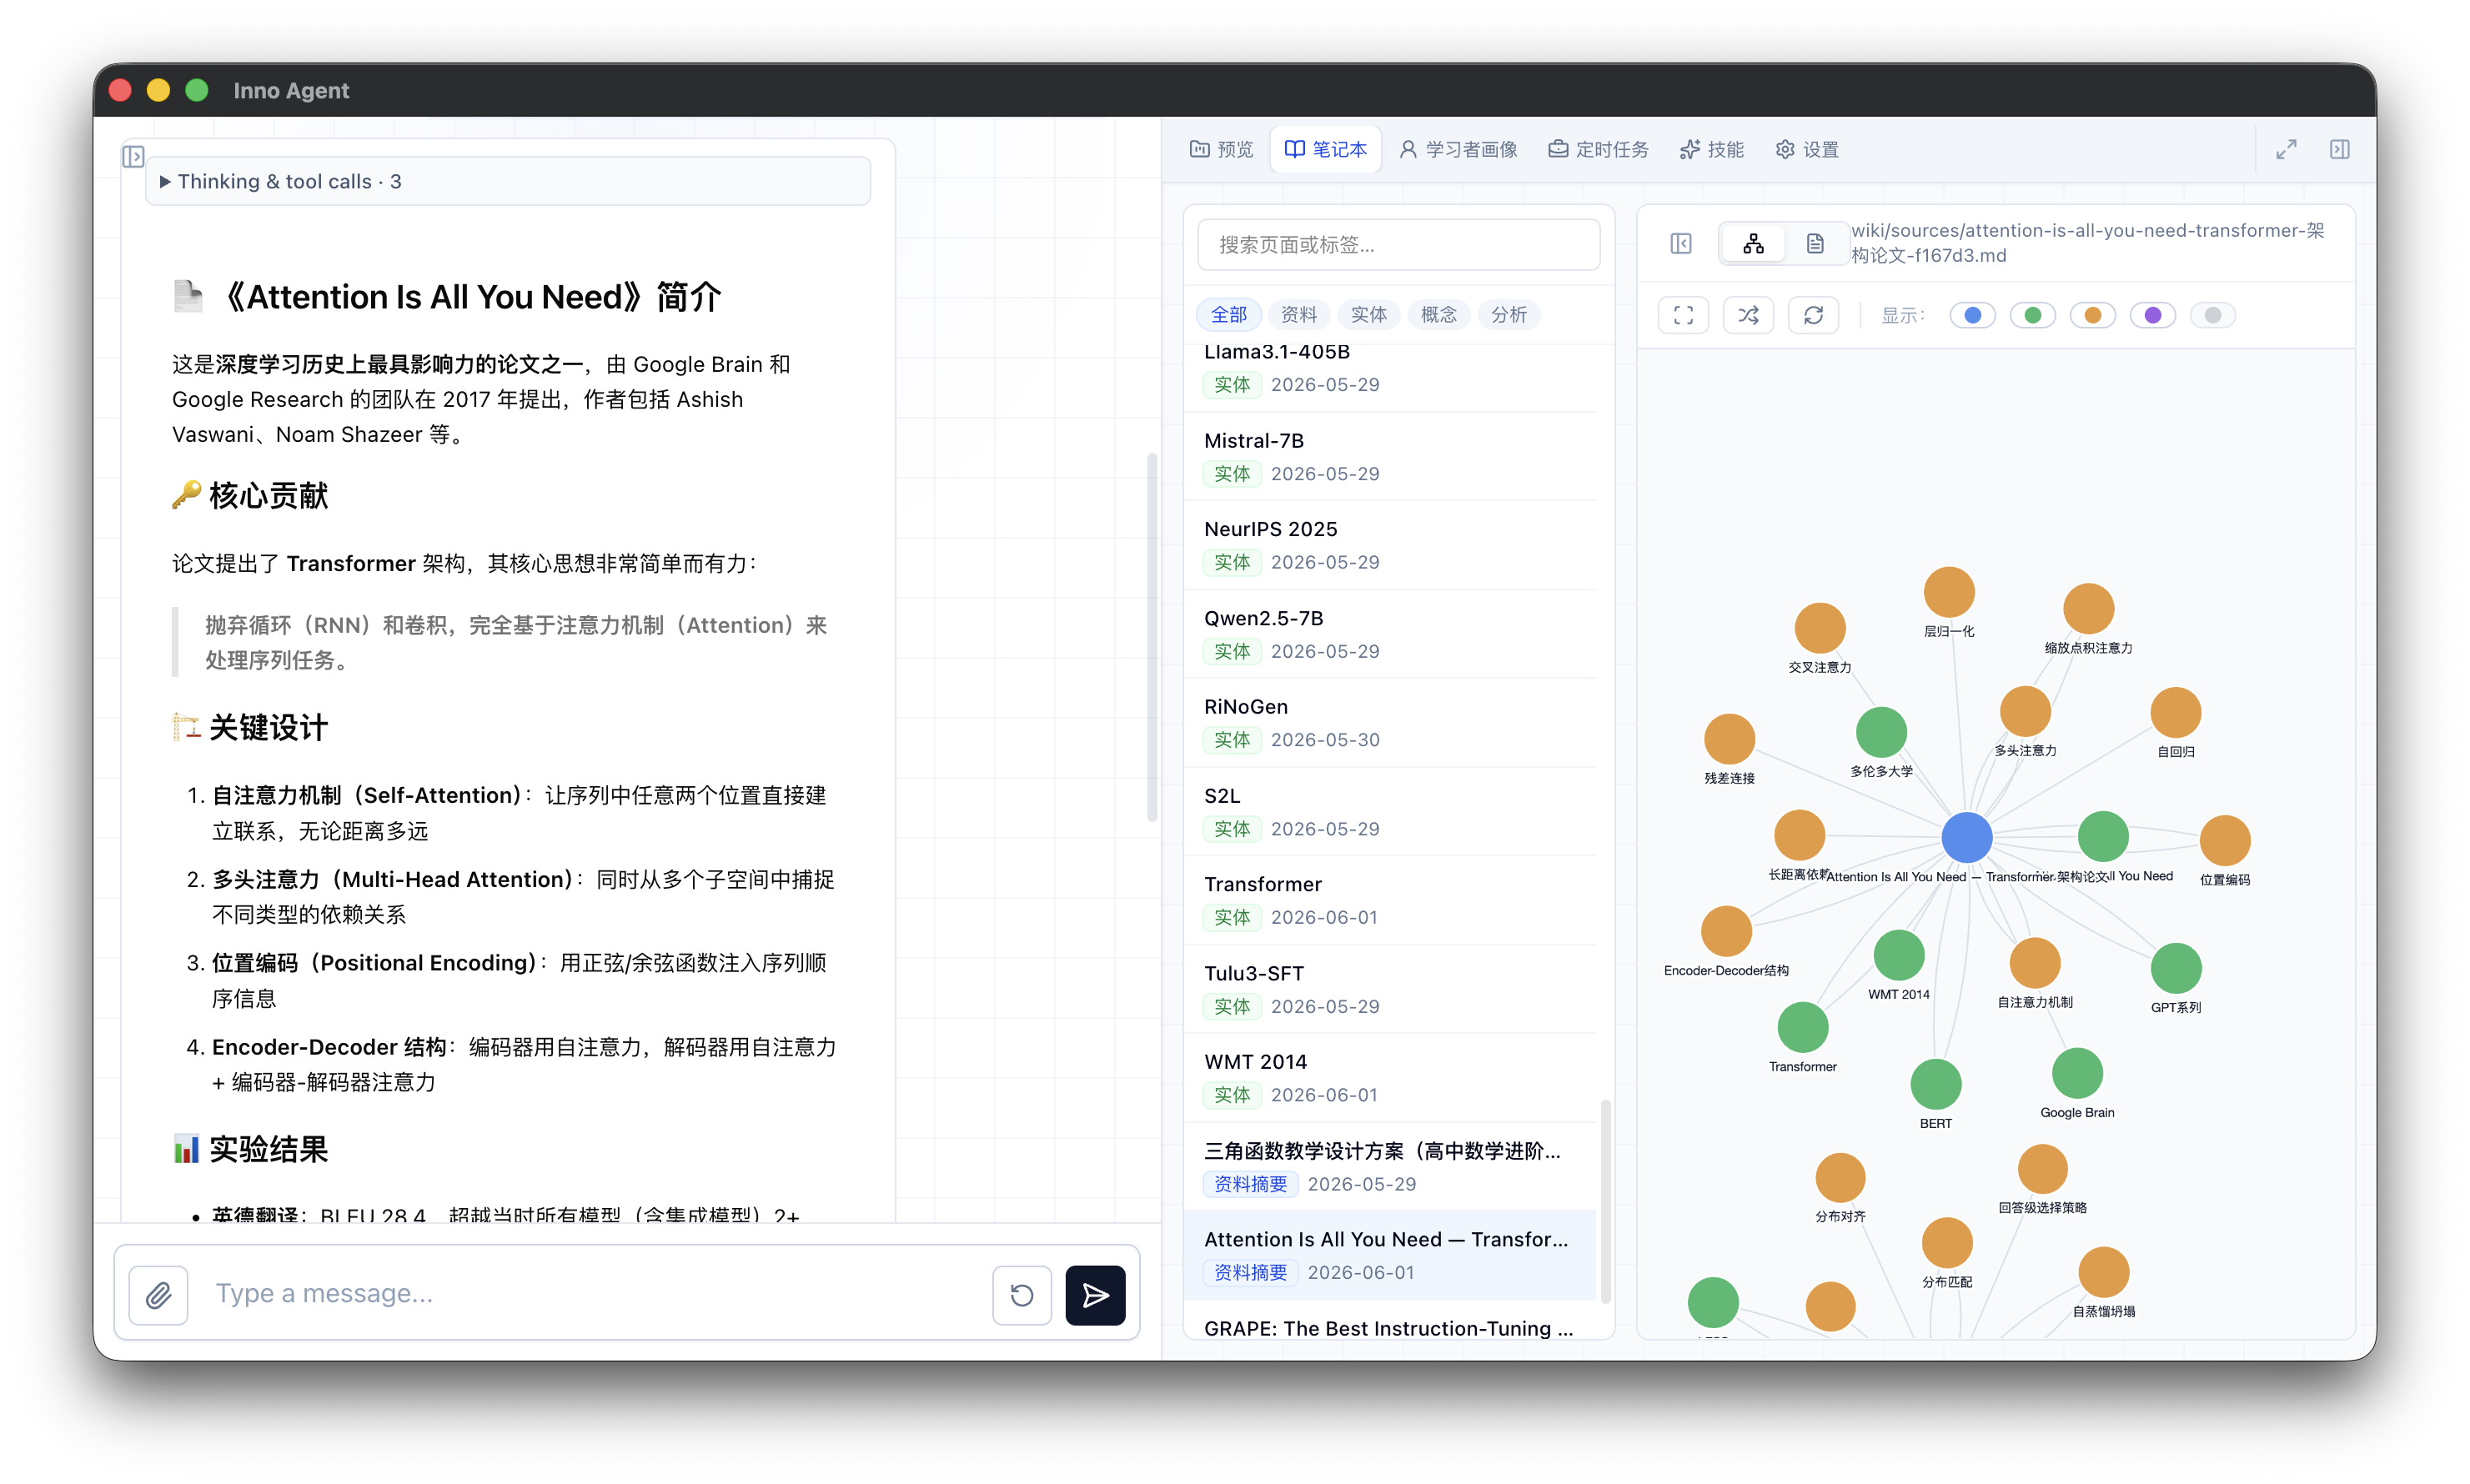The image size is (2470, 1484).
Task: Select the 交叉注意力 graph node
Action: click(x=1819, y=628)
